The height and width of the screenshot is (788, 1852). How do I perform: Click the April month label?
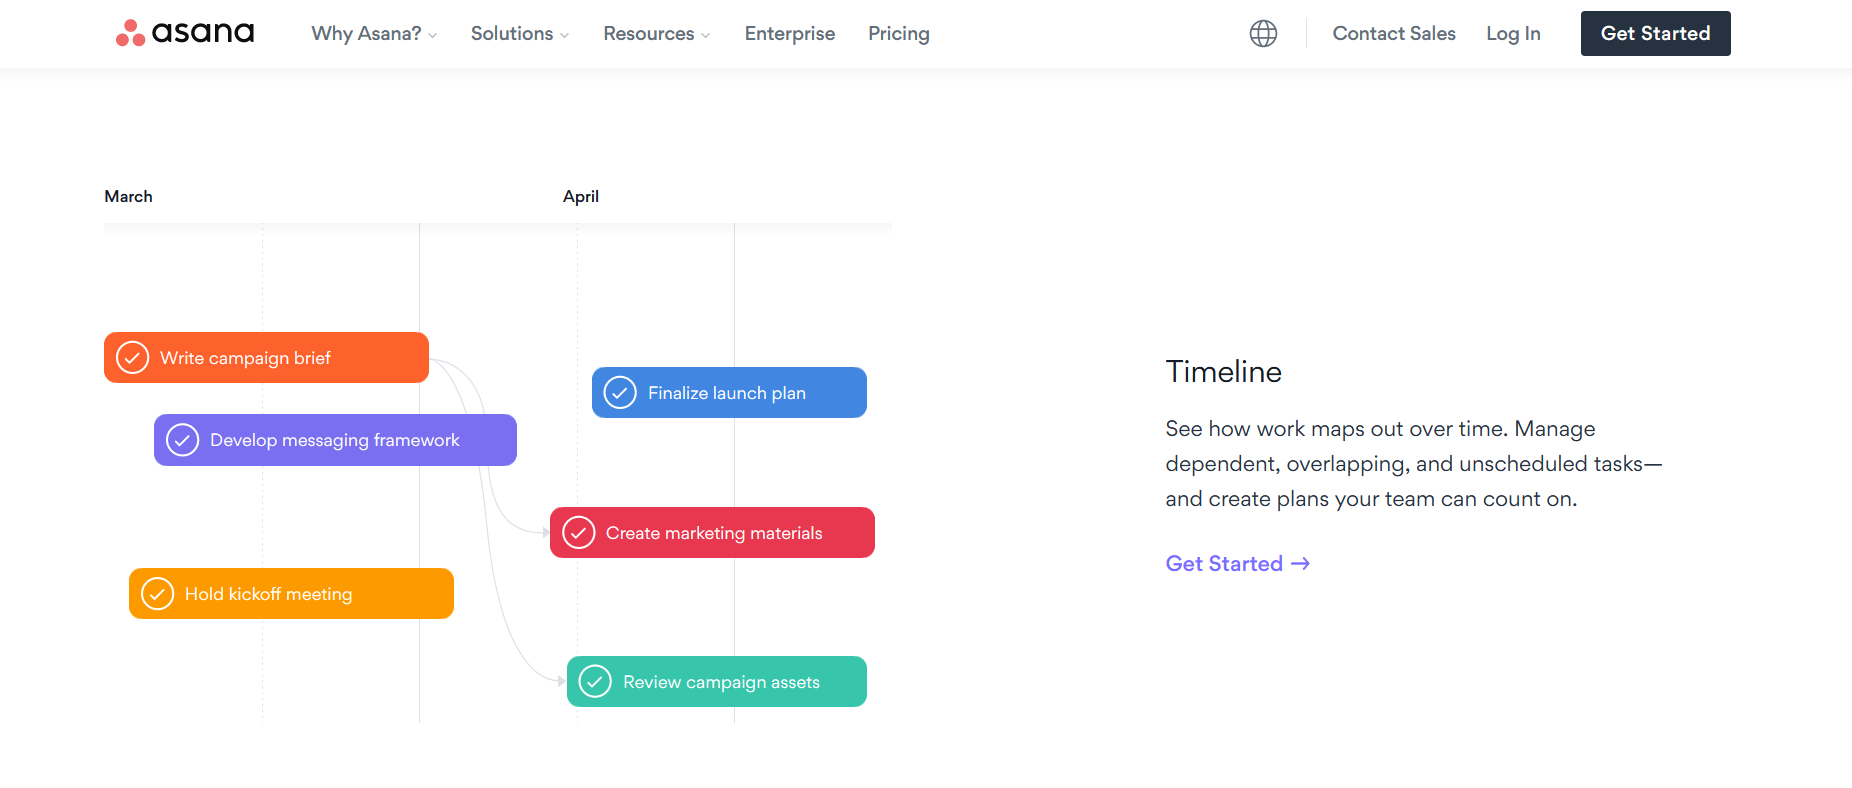coord(580,197)
